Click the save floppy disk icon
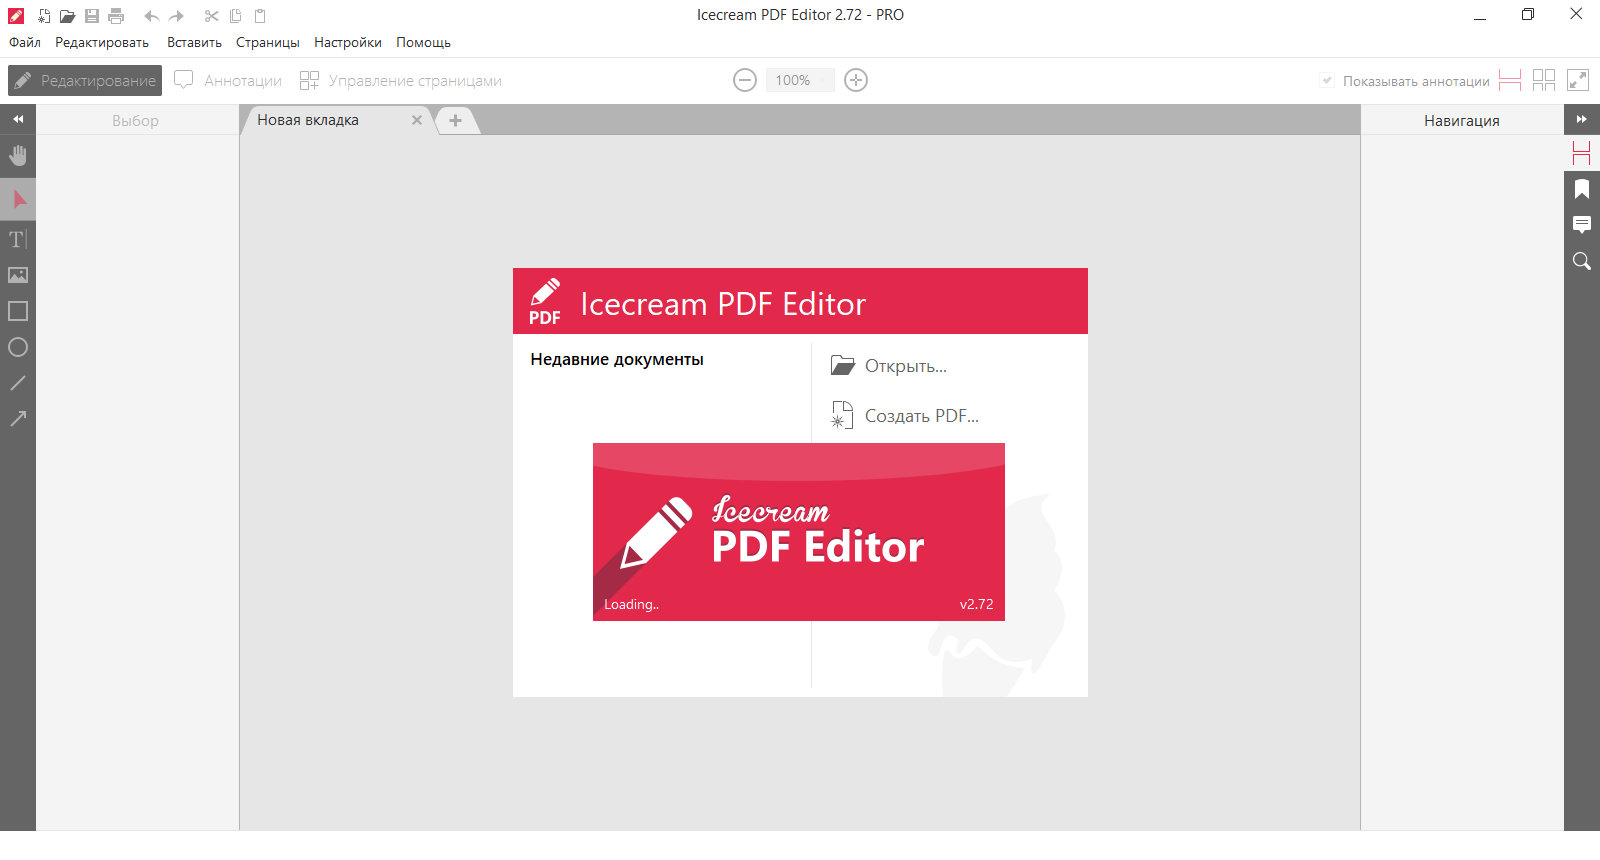Viewport: 1600px width, 860px height. (92, 16)
